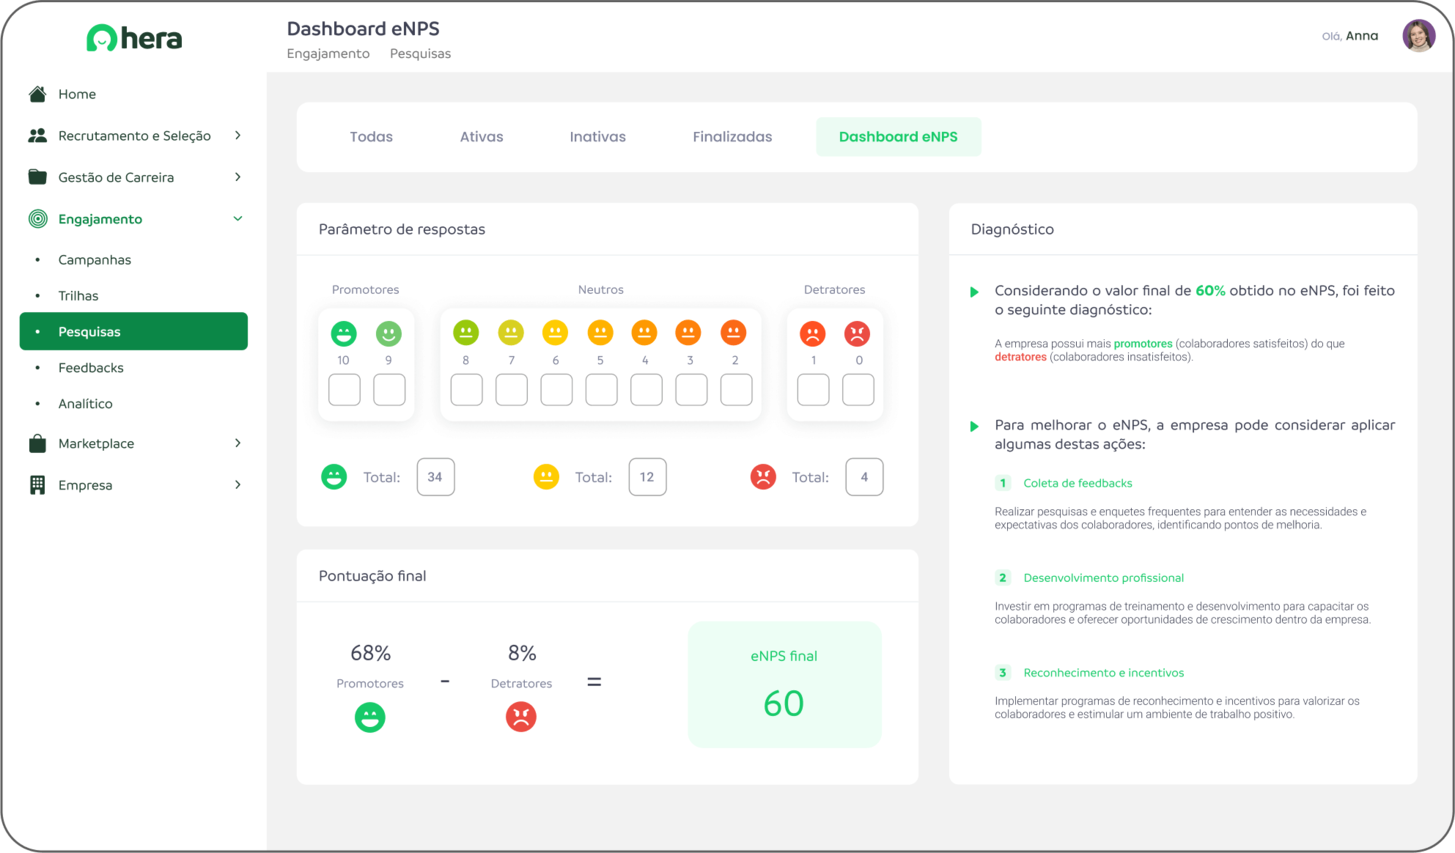Click the Empresa building icon
Viewport: 1455px width, 853px height.
37,485
